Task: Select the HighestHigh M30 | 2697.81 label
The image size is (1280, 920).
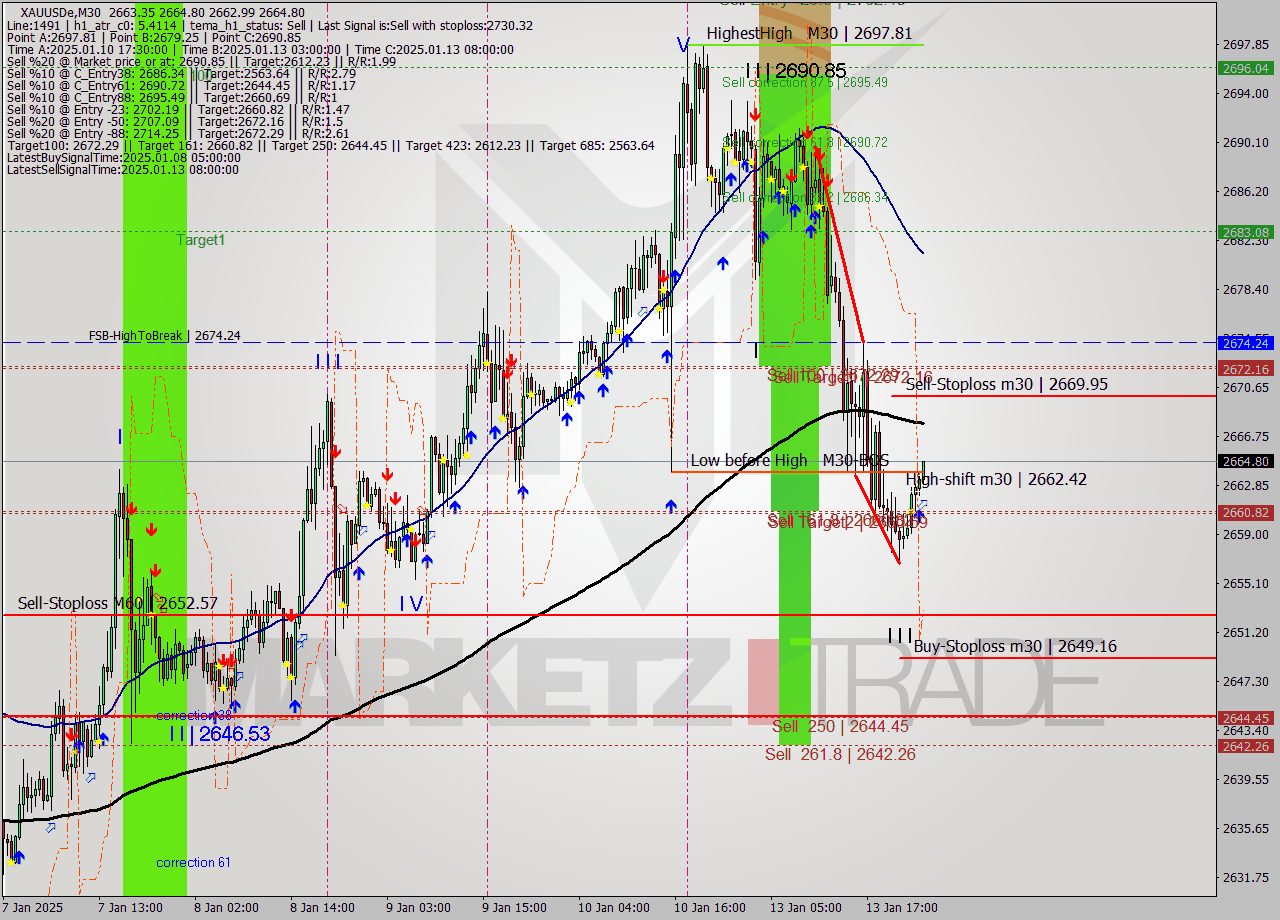Action: (x=809, y=33)
